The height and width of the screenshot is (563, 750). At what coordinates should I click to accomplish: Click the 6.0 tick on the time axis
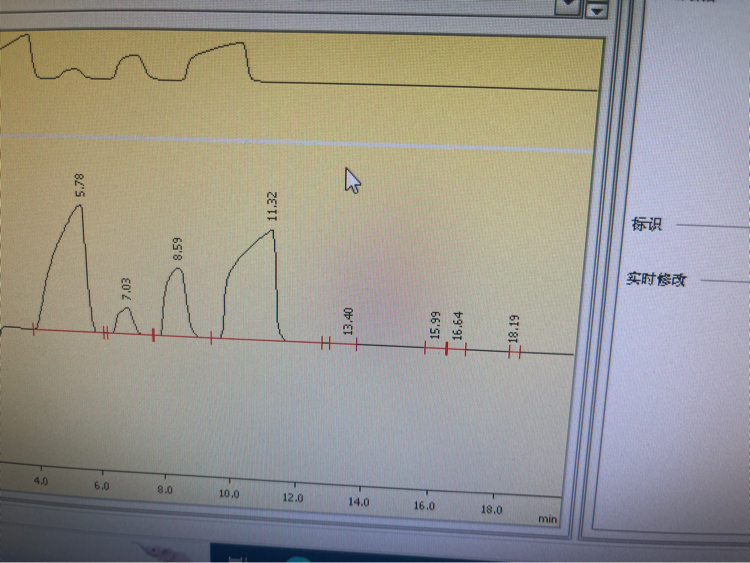point(101,486)
